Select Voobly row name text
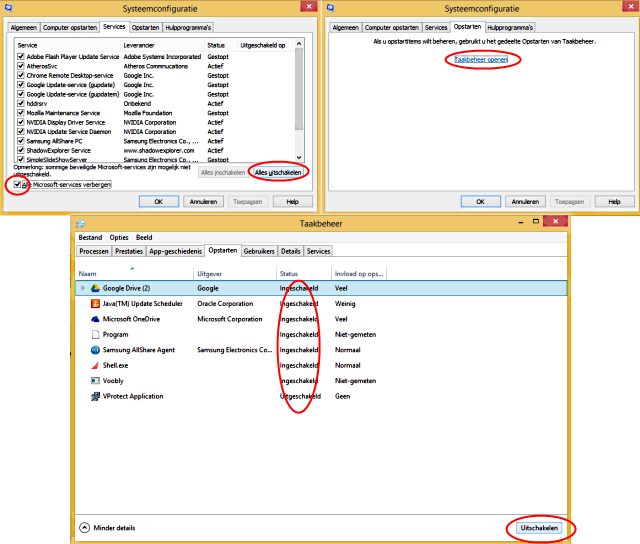This screenshot has width=640, height=544. [113, 381]
